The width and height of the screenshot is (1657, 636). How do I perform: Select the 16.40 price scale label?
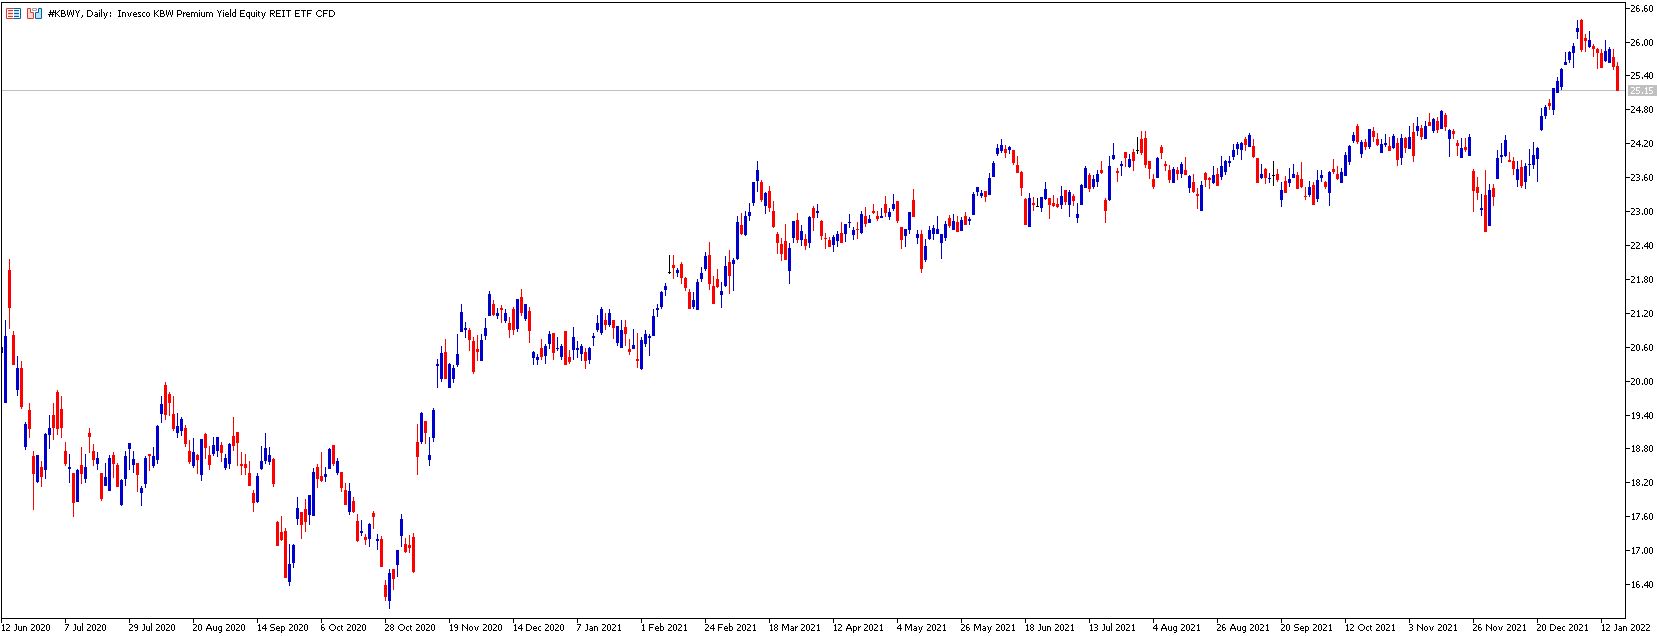click(1640, 584)
